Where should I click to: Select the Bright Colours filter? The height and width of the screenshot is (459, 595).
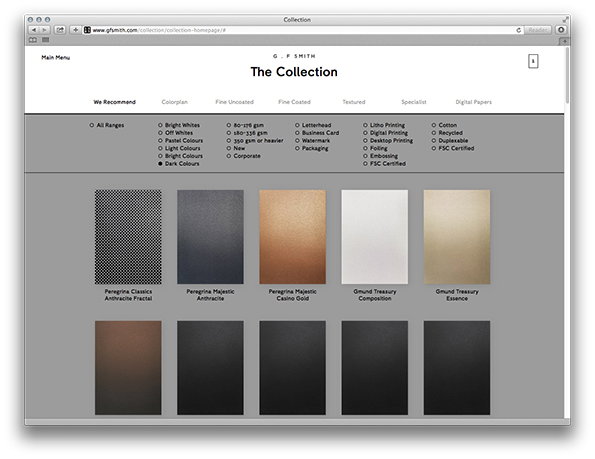180,156
